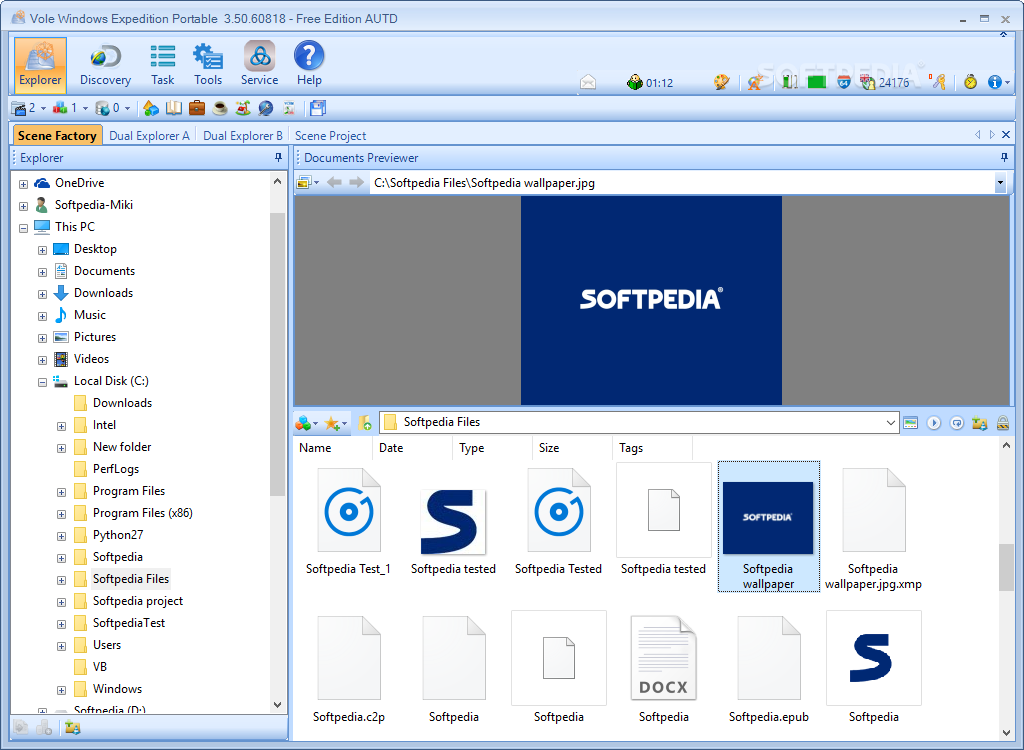Image resolution: width=1024 pixels, height=750 pixels.
Task: Pin the Explorer panel
Action: tap(278, 157)
